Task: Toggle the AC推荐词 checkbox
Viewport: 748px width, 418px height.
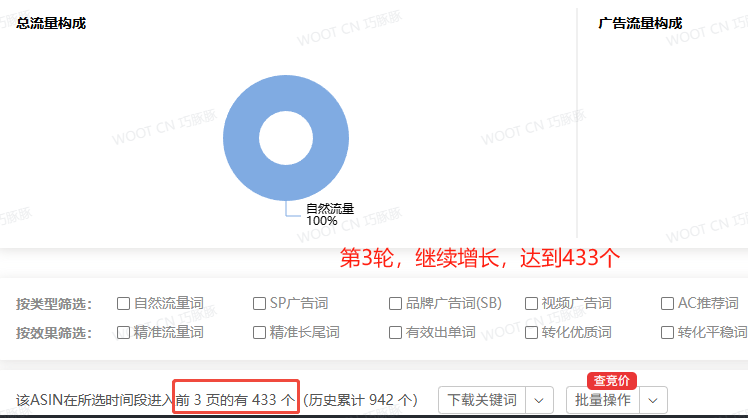Action: 668,303
